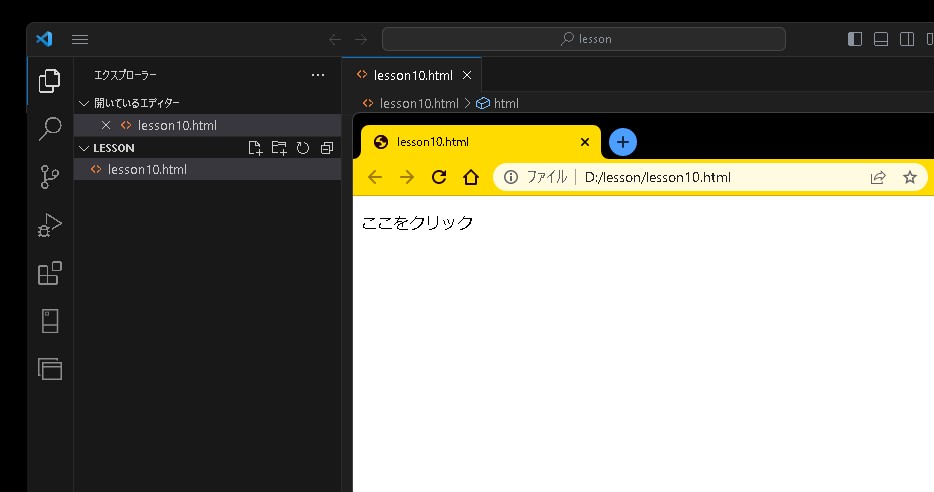Image resolution: width=934 pixels, height=492 pixels.
Task: Open Run and Debug view
Action: coord(50,226)
